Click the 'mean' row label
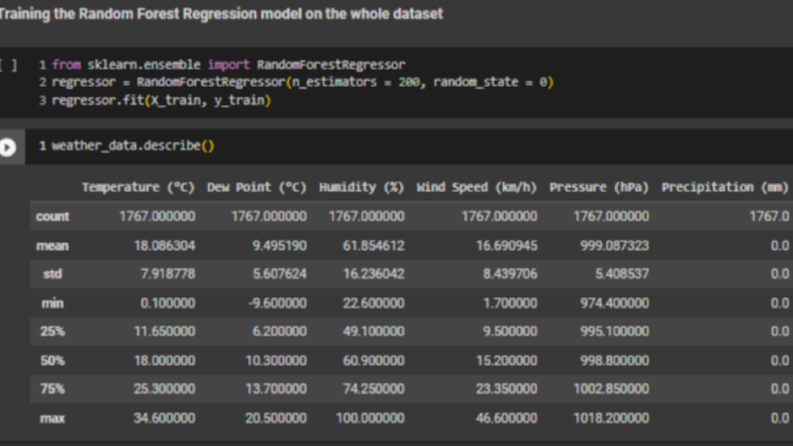793x446 pixels. click(x=53, y=246)
